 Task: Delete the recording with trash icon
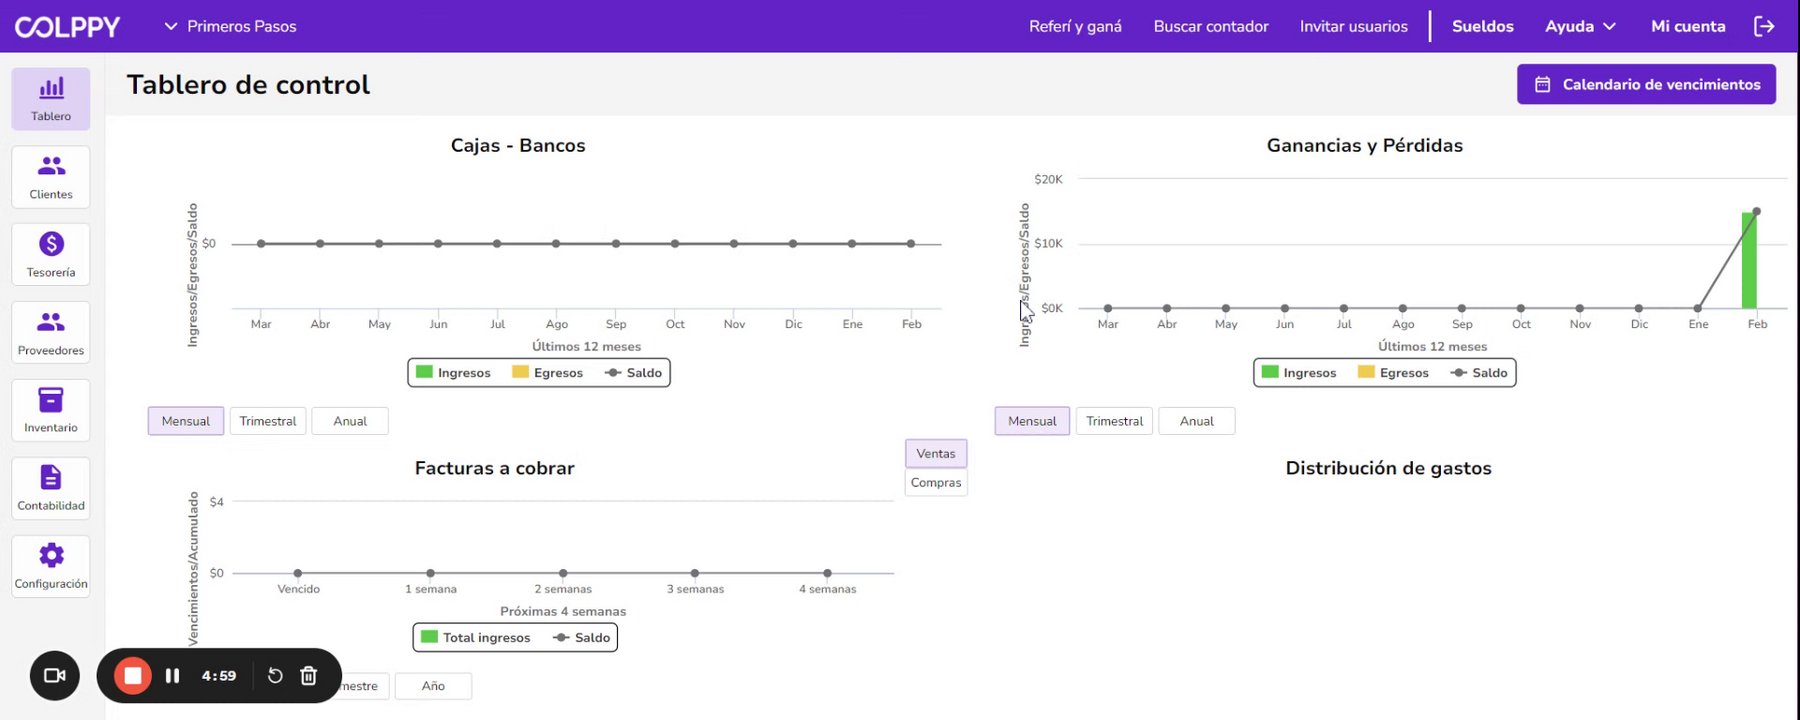coord(309,676)
